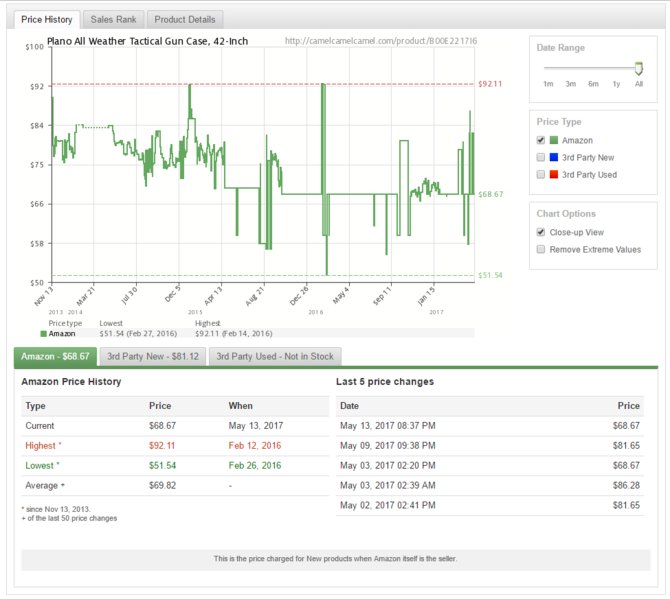This screenshot has width=670, height=599.
Task: Set date range to 6m label
Action: (593, 84)
